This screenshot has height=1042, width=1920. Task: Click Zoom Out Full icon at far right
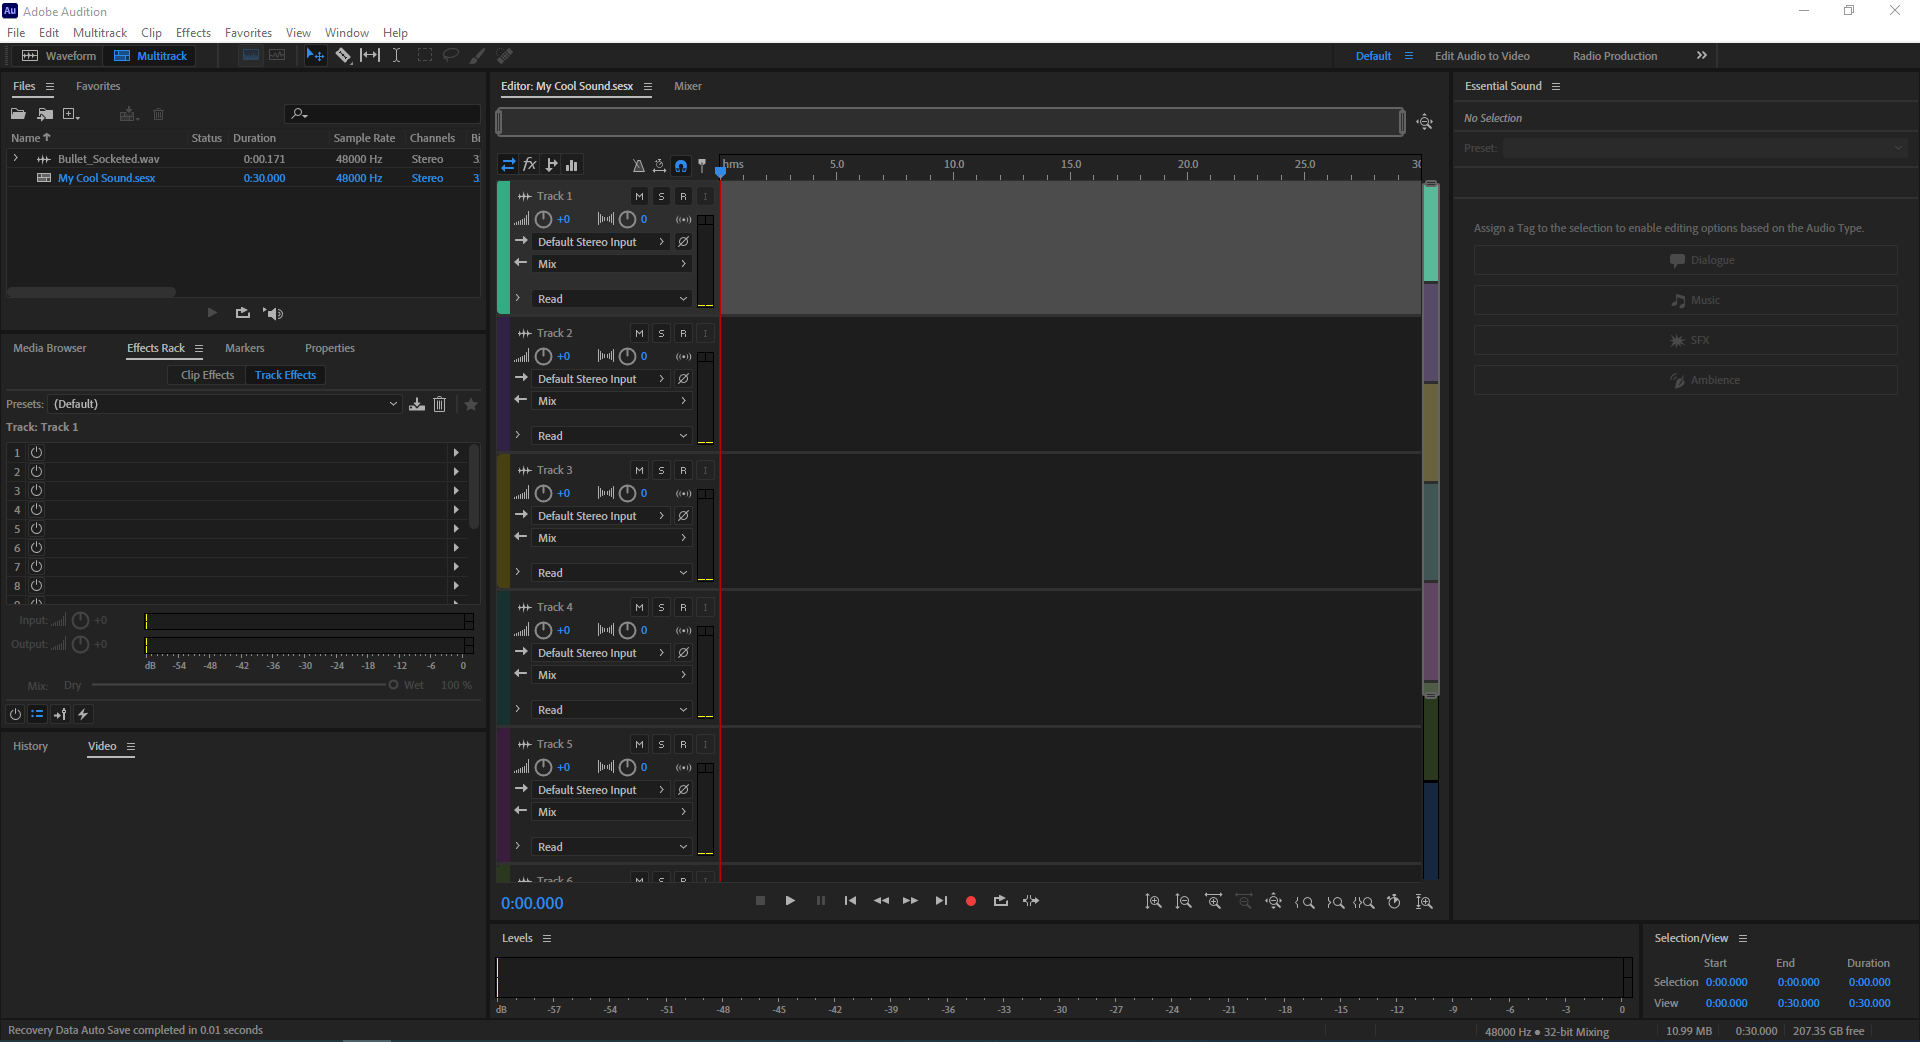pyautogui.click(x=1424, y=901)
